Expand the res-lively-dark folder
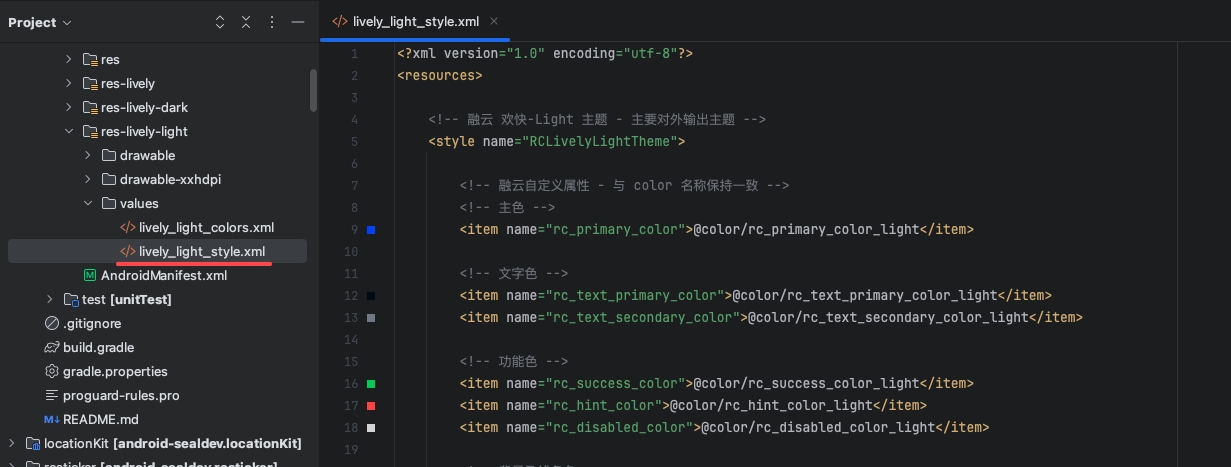The image size is (1231, 467). (69, 107)
